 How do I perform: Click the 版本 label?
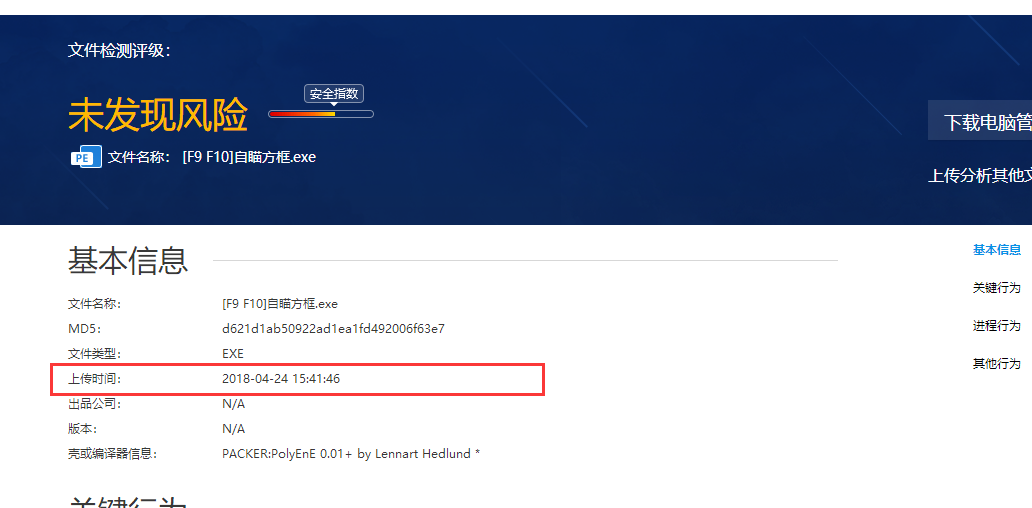[83, 429]
